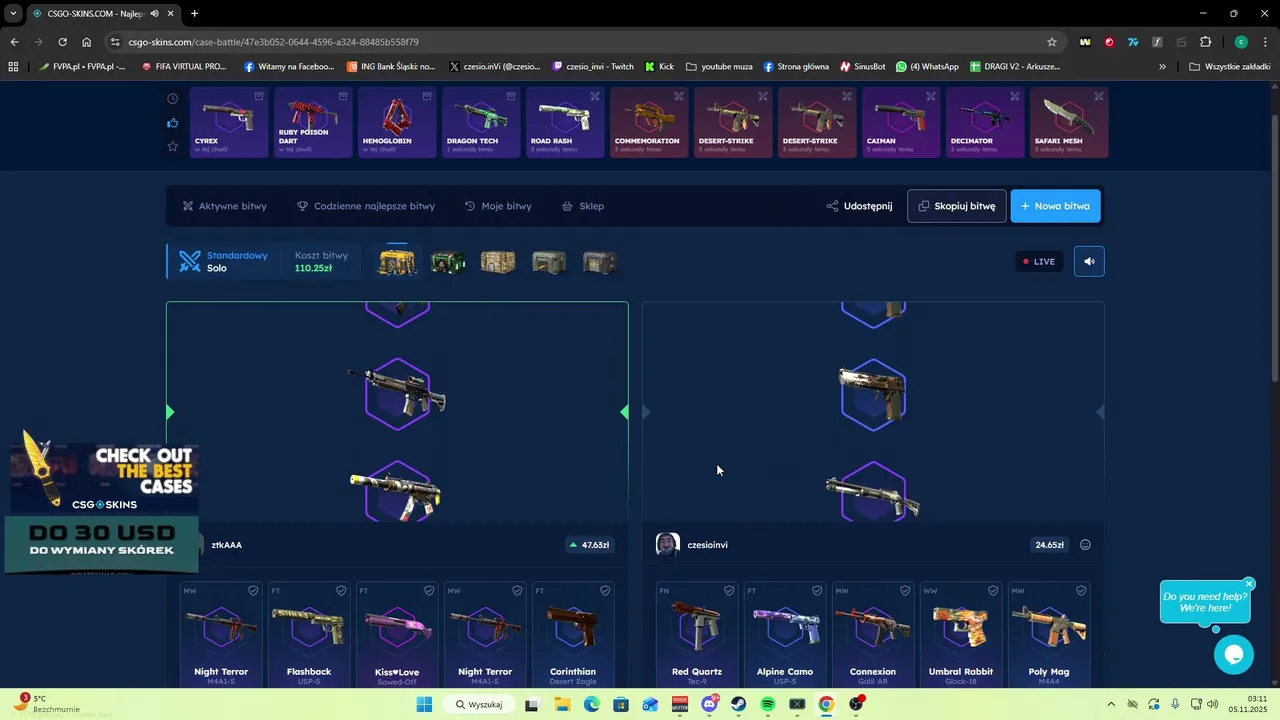Screen dimensions: 1280x720
Task: Open a new browser tab
Action: tap(194, 14)
